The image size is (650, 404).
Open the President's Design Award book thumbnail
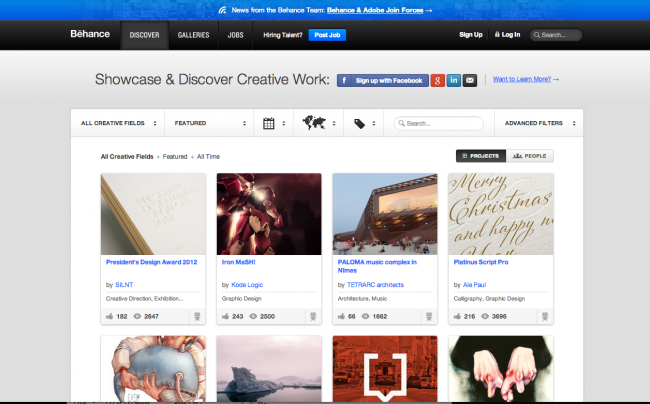(x=153, y=214)
